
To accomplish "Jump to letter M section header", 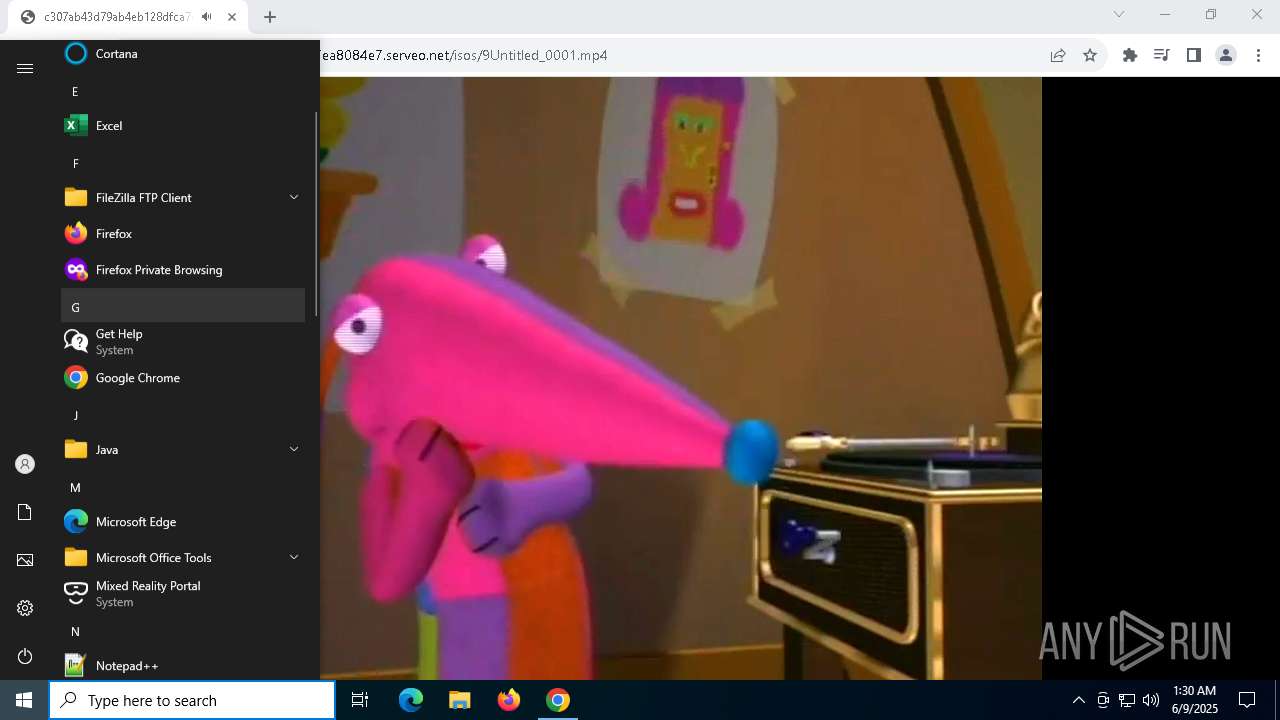I will [x=183, y=487].
